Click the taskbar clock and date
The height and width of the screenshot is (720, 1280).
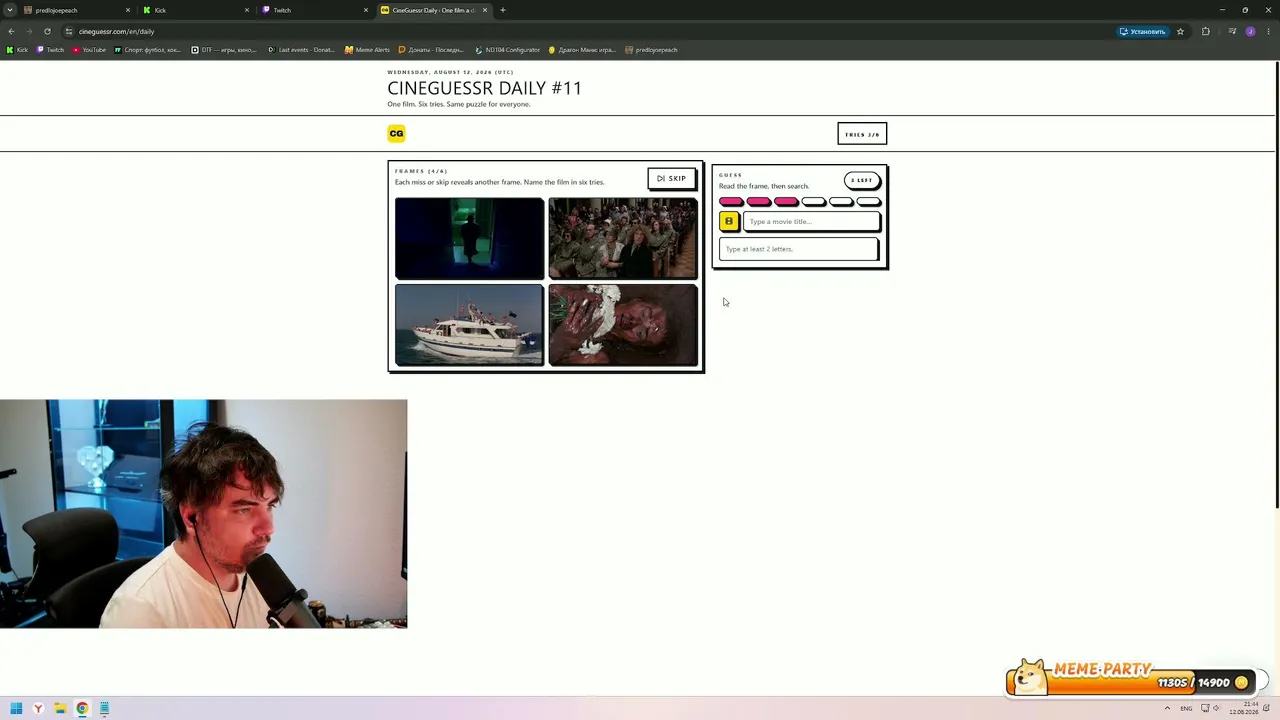[x=1245, y=708]
